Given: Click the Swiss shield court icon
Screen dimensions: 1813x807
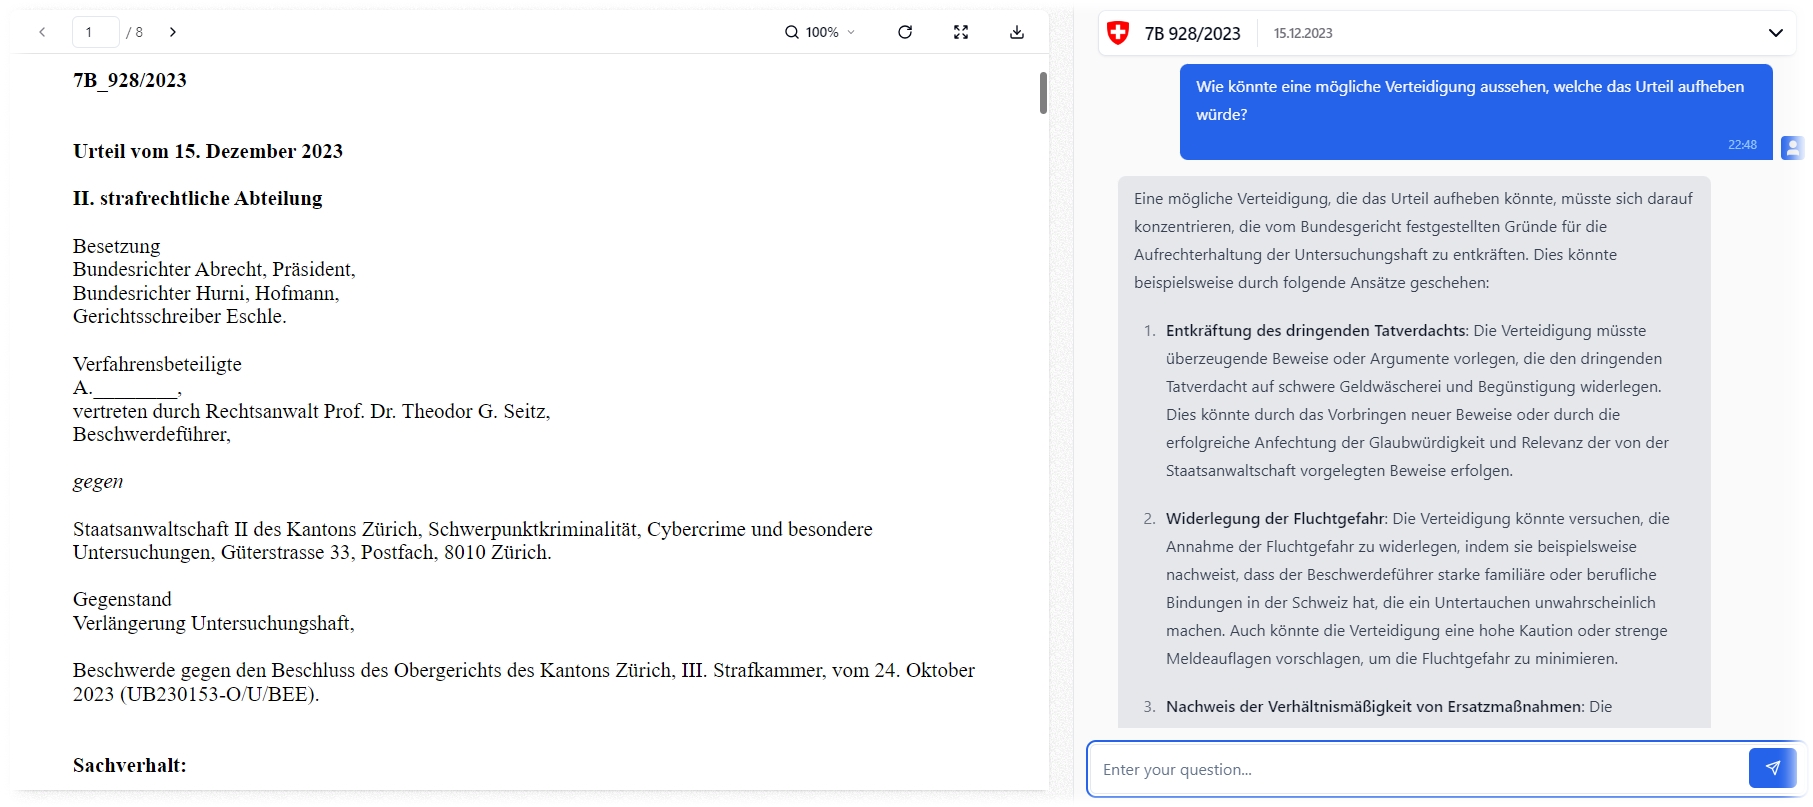Looking at the screenshot, I should (1118, 33).
